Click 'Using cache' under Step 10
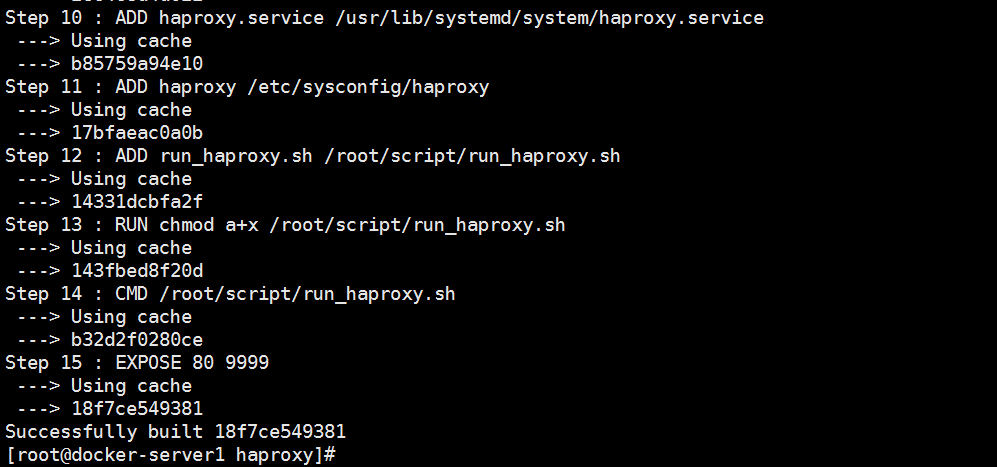This screenshot has height=467, width=997. click(131, 41)
